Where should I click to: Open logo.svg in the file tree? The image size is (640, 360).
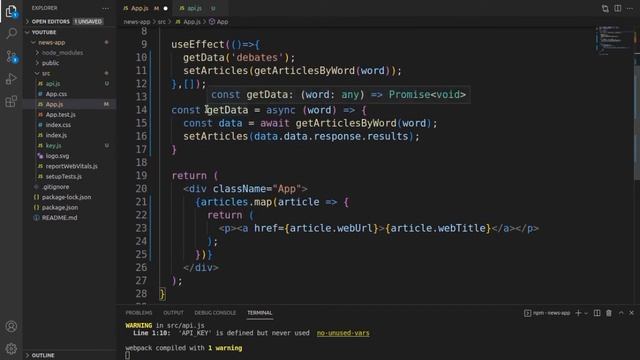coord(69,156)
